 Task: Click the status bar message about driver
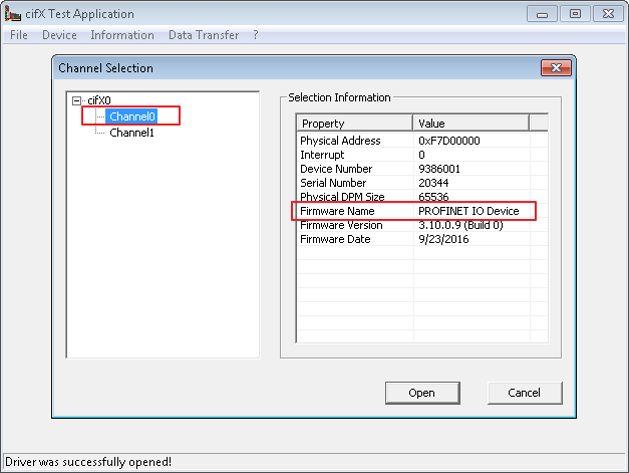[x=88, y=462]
